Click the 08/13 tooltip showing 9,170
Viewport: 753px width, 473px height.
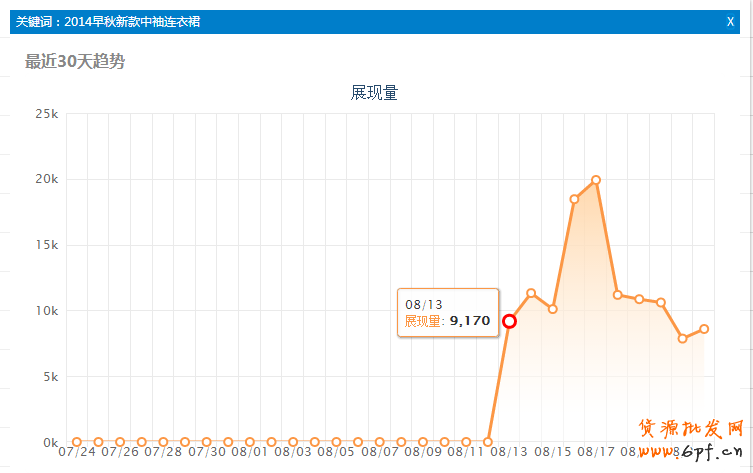[x=448, y=313]
